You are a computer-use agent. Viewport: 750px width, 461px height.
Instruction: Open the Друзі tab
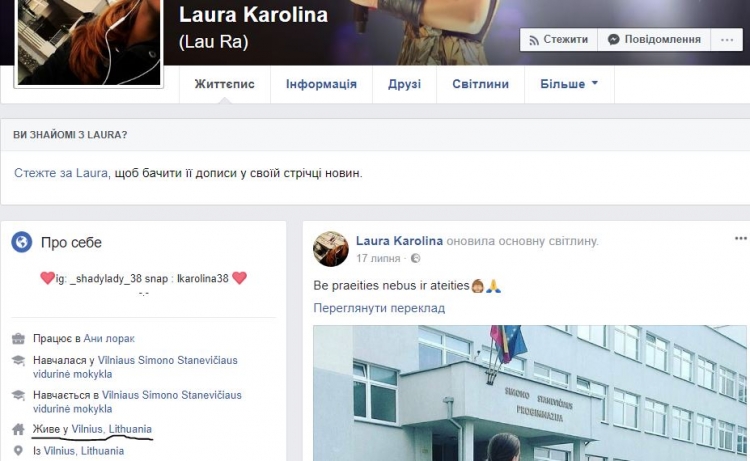404,84
